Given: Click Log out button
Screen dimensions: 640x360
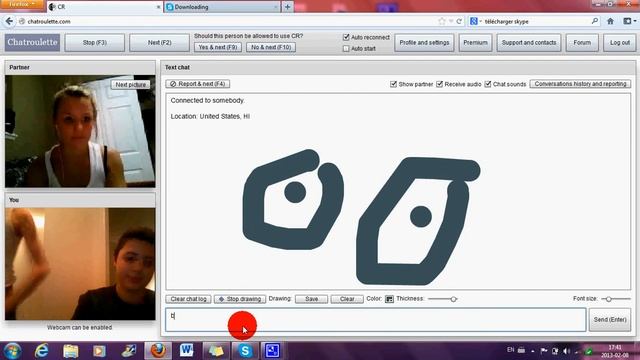Looking at the screenshot, I should 620,42.
